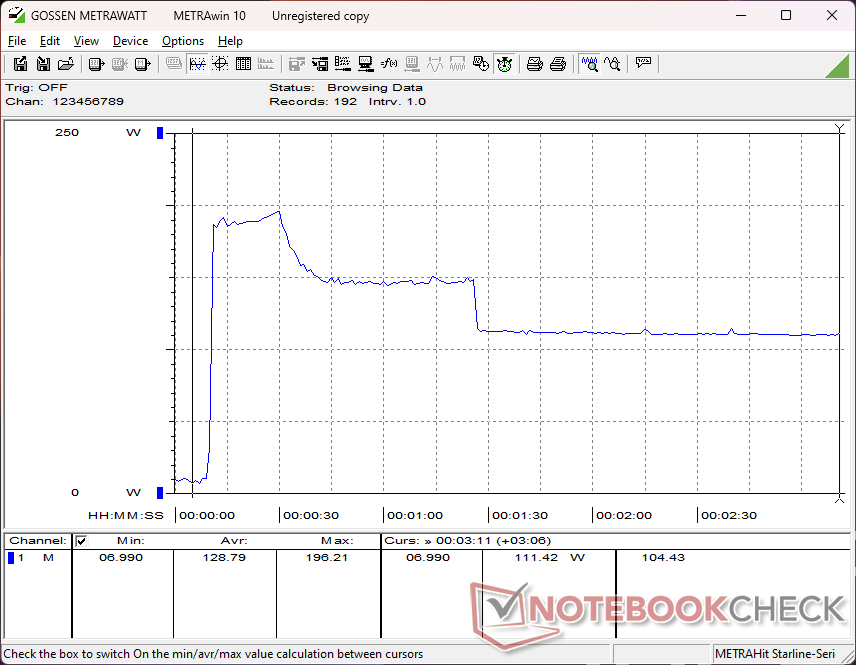Open the View menu
The height and width of the screenshot is (665, 856).
[x=86, y=41]
